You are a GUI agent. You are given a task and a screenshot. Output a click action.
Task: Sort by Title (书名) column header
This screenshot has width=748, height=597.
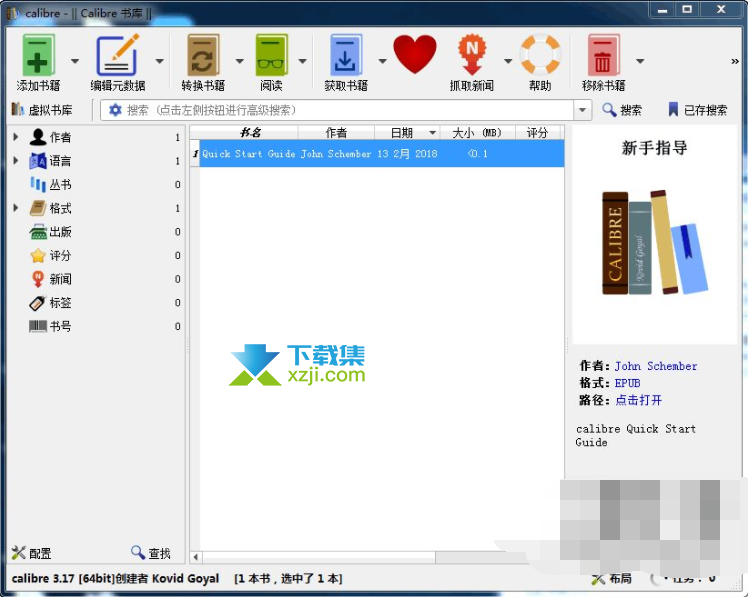point(249,132)
